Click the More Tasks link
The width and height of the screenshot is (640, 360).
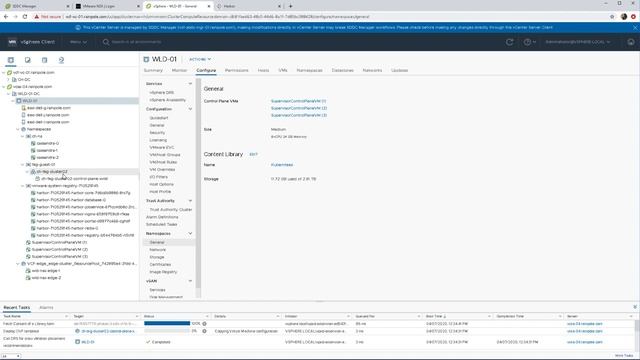(x=624, y=356)
